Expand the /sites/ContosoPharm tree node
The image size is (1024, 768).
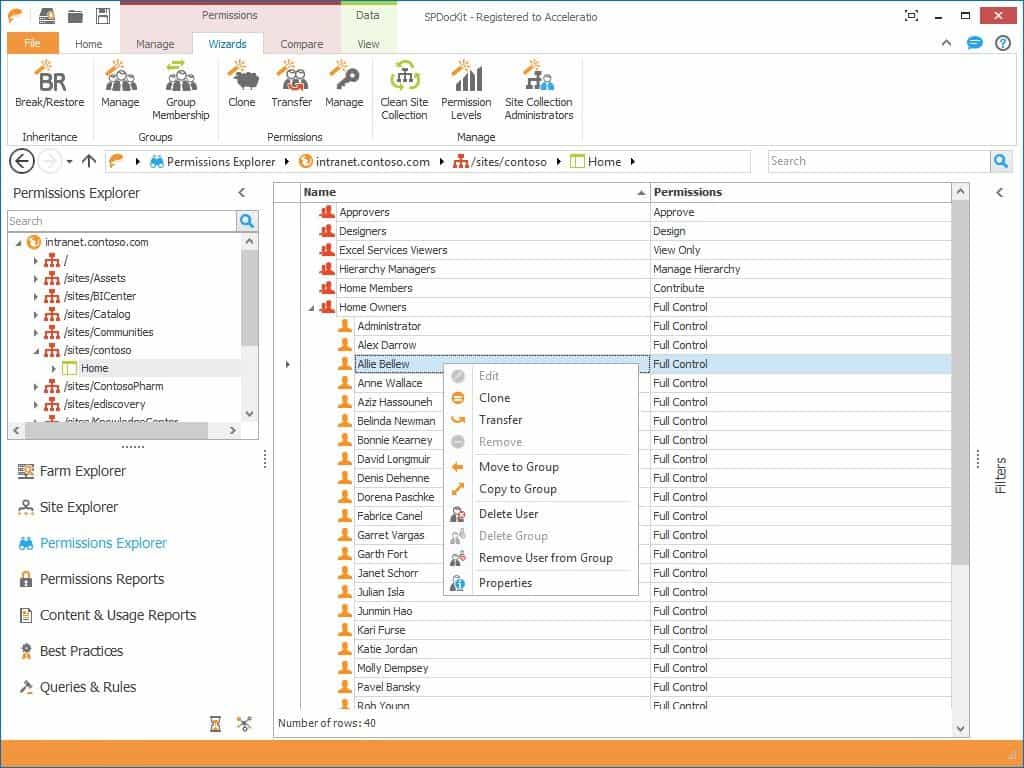(x=36, y=387)
